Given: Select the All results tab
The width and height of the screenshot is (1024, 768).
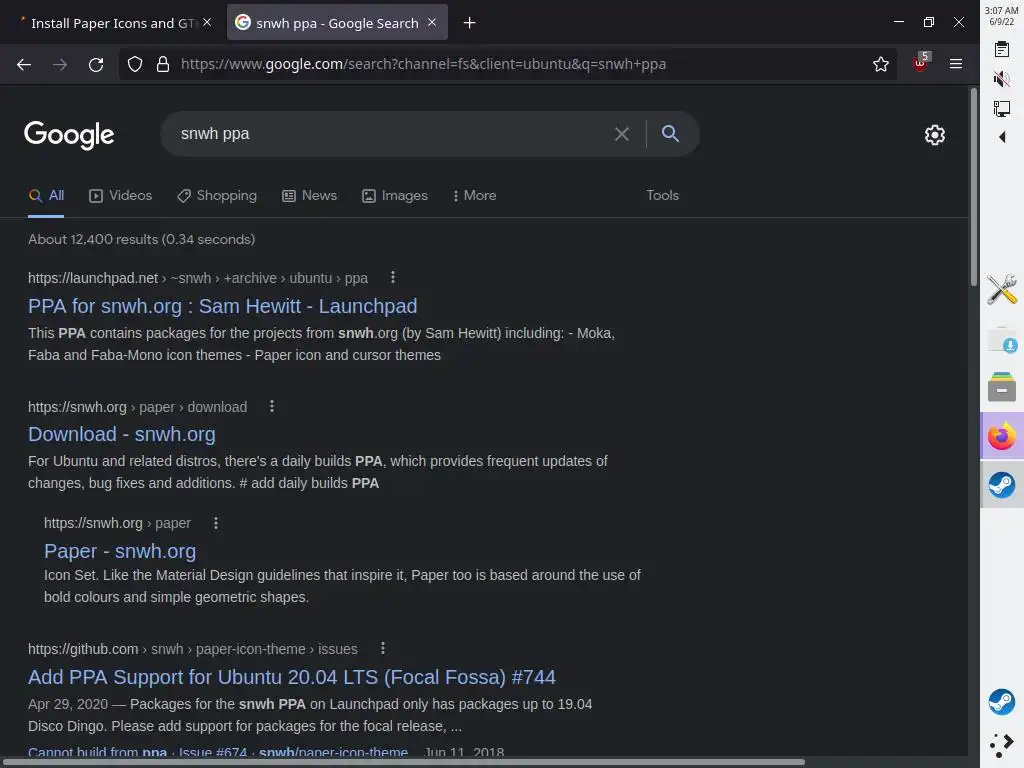Looking at the screenshot, I should (x=46, y=195).
